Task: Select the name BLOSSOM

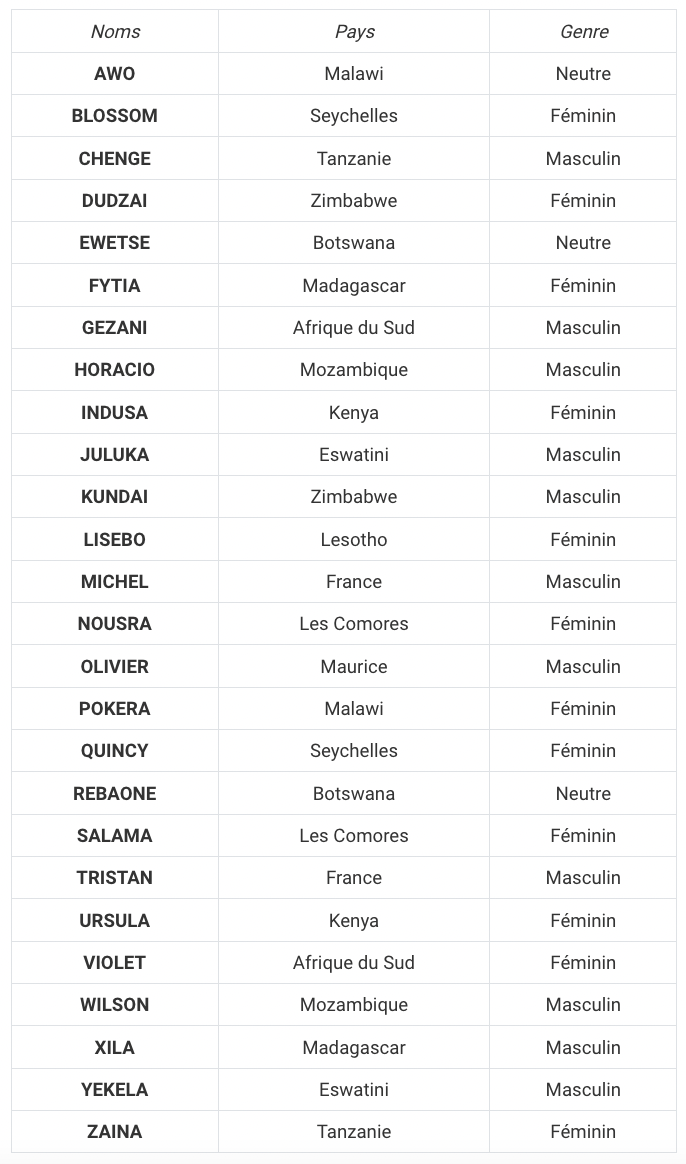Action: click(x=115, y=116)
